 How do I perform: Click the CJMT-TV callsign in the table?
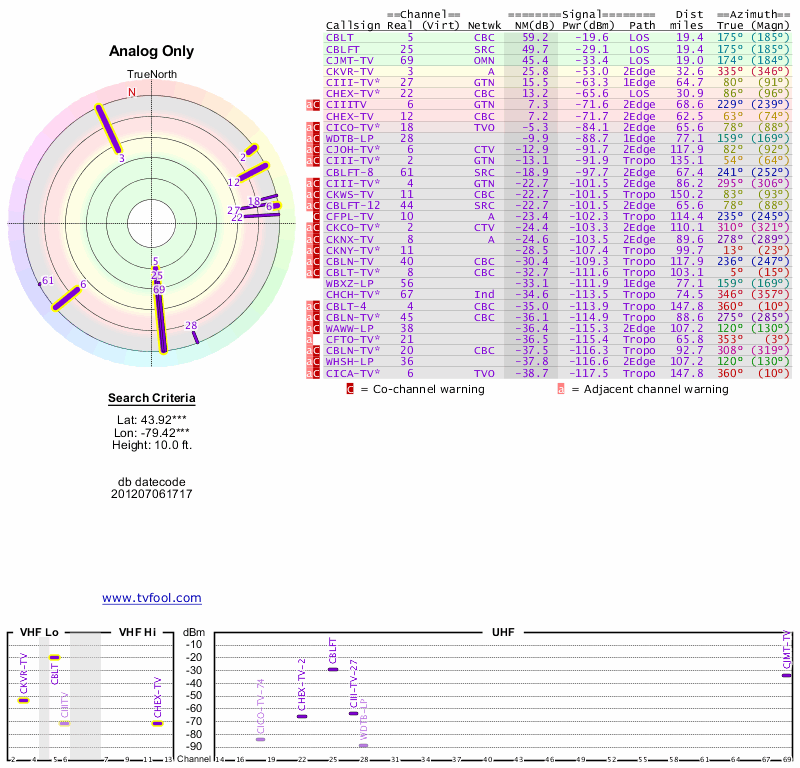[x=349, y=59]
